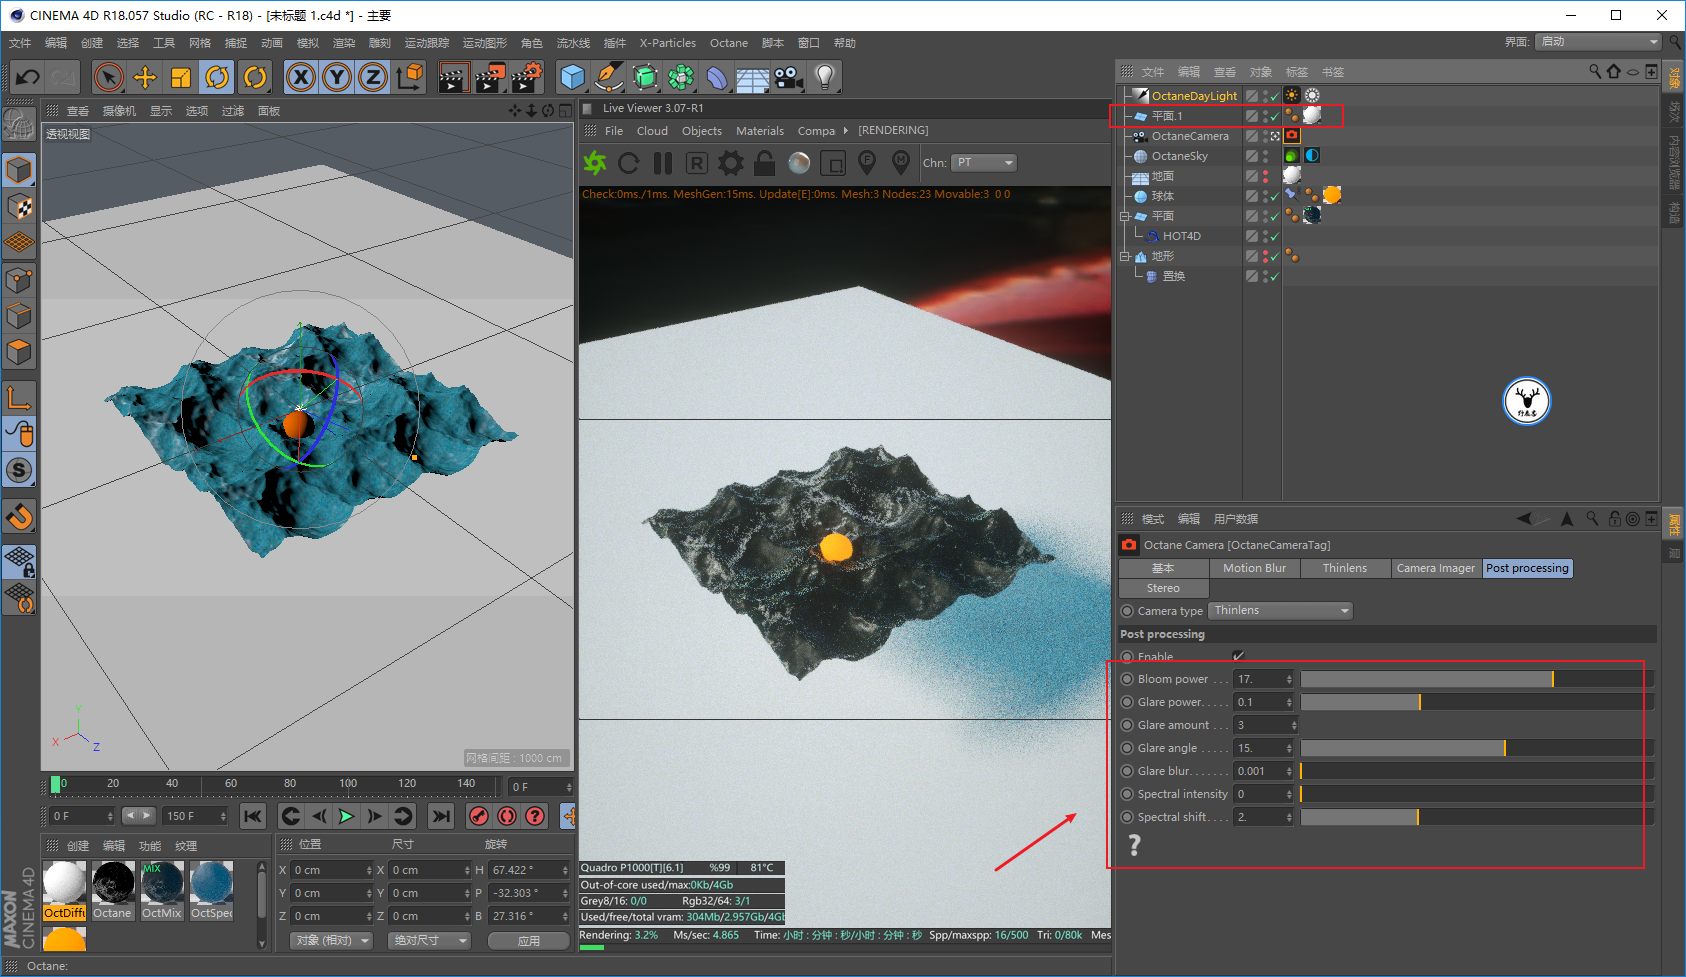Click the Floor environment icon
The height and width of the screenshot is (977, 1686).
coord(752,77)
